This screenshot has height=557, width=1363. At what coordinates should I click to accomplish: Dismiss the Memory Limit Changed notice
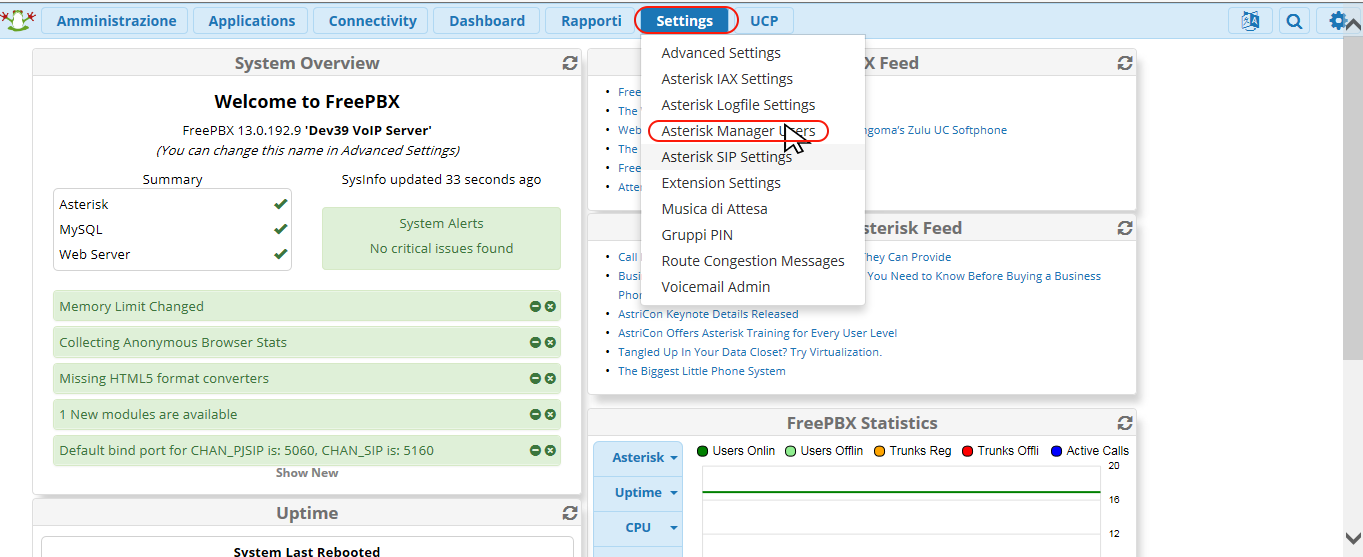(x=550, y=306)
